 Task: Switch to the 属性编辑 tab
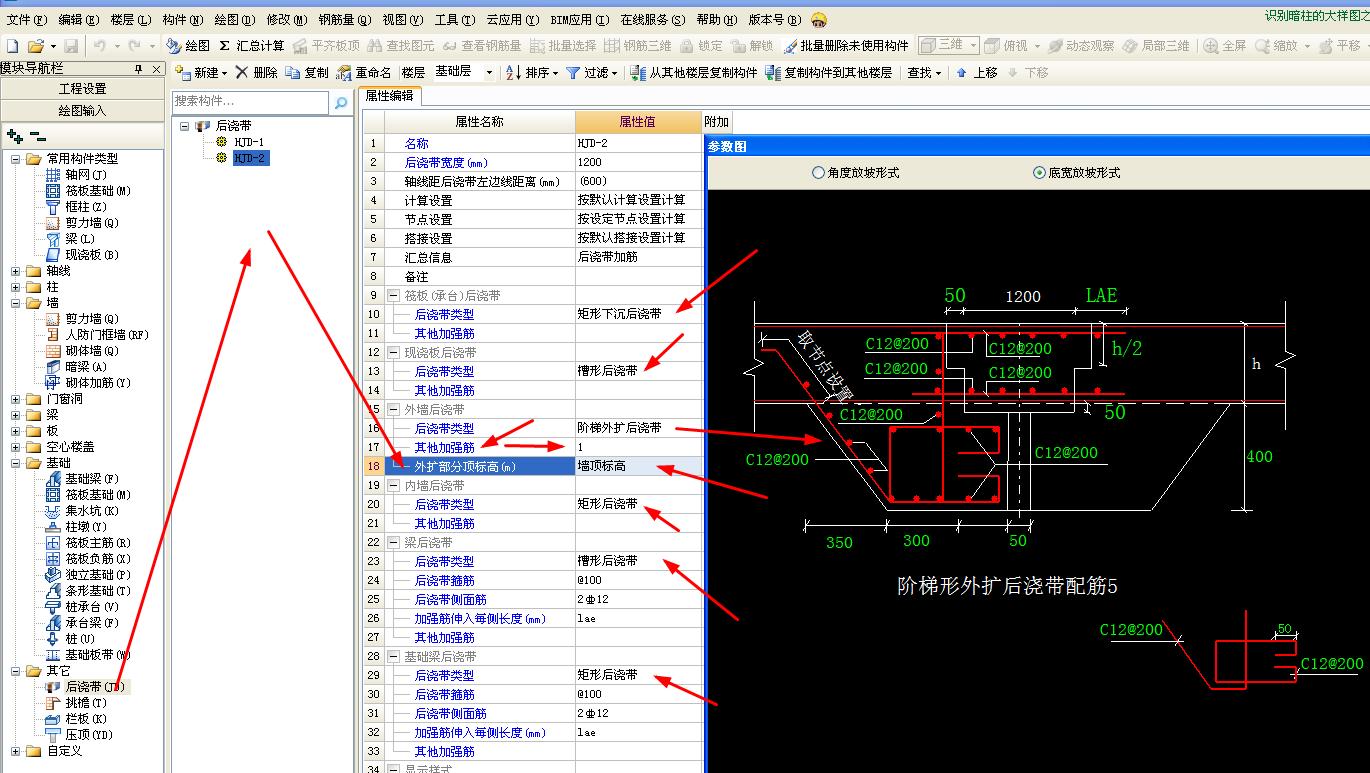click(x=389, y=96)
